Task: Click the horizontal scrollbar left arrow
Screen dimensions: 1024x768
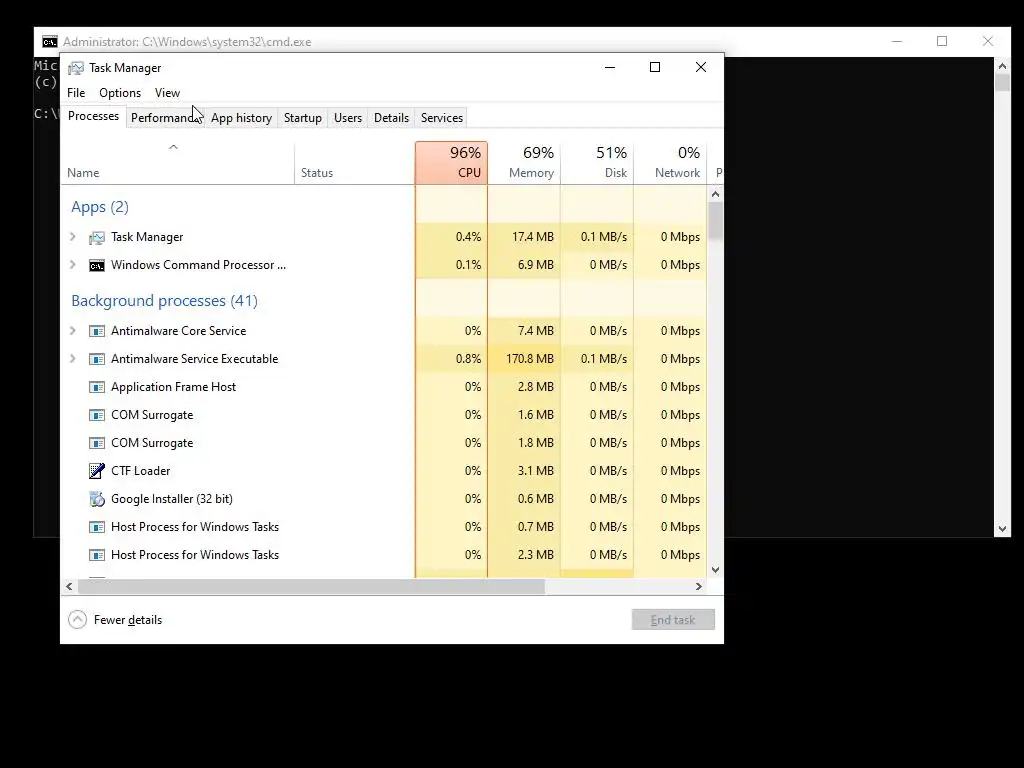Action: tap(69, 586)
